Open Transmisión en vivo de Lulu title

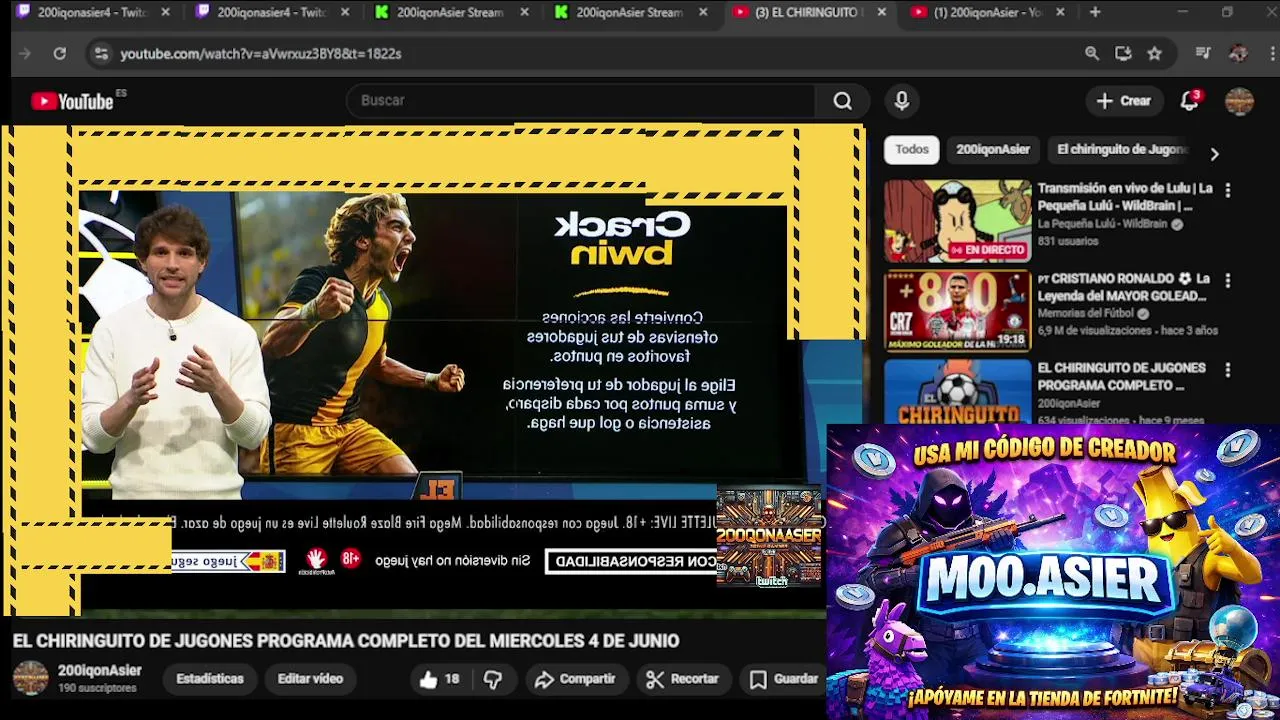[1125, 197]
